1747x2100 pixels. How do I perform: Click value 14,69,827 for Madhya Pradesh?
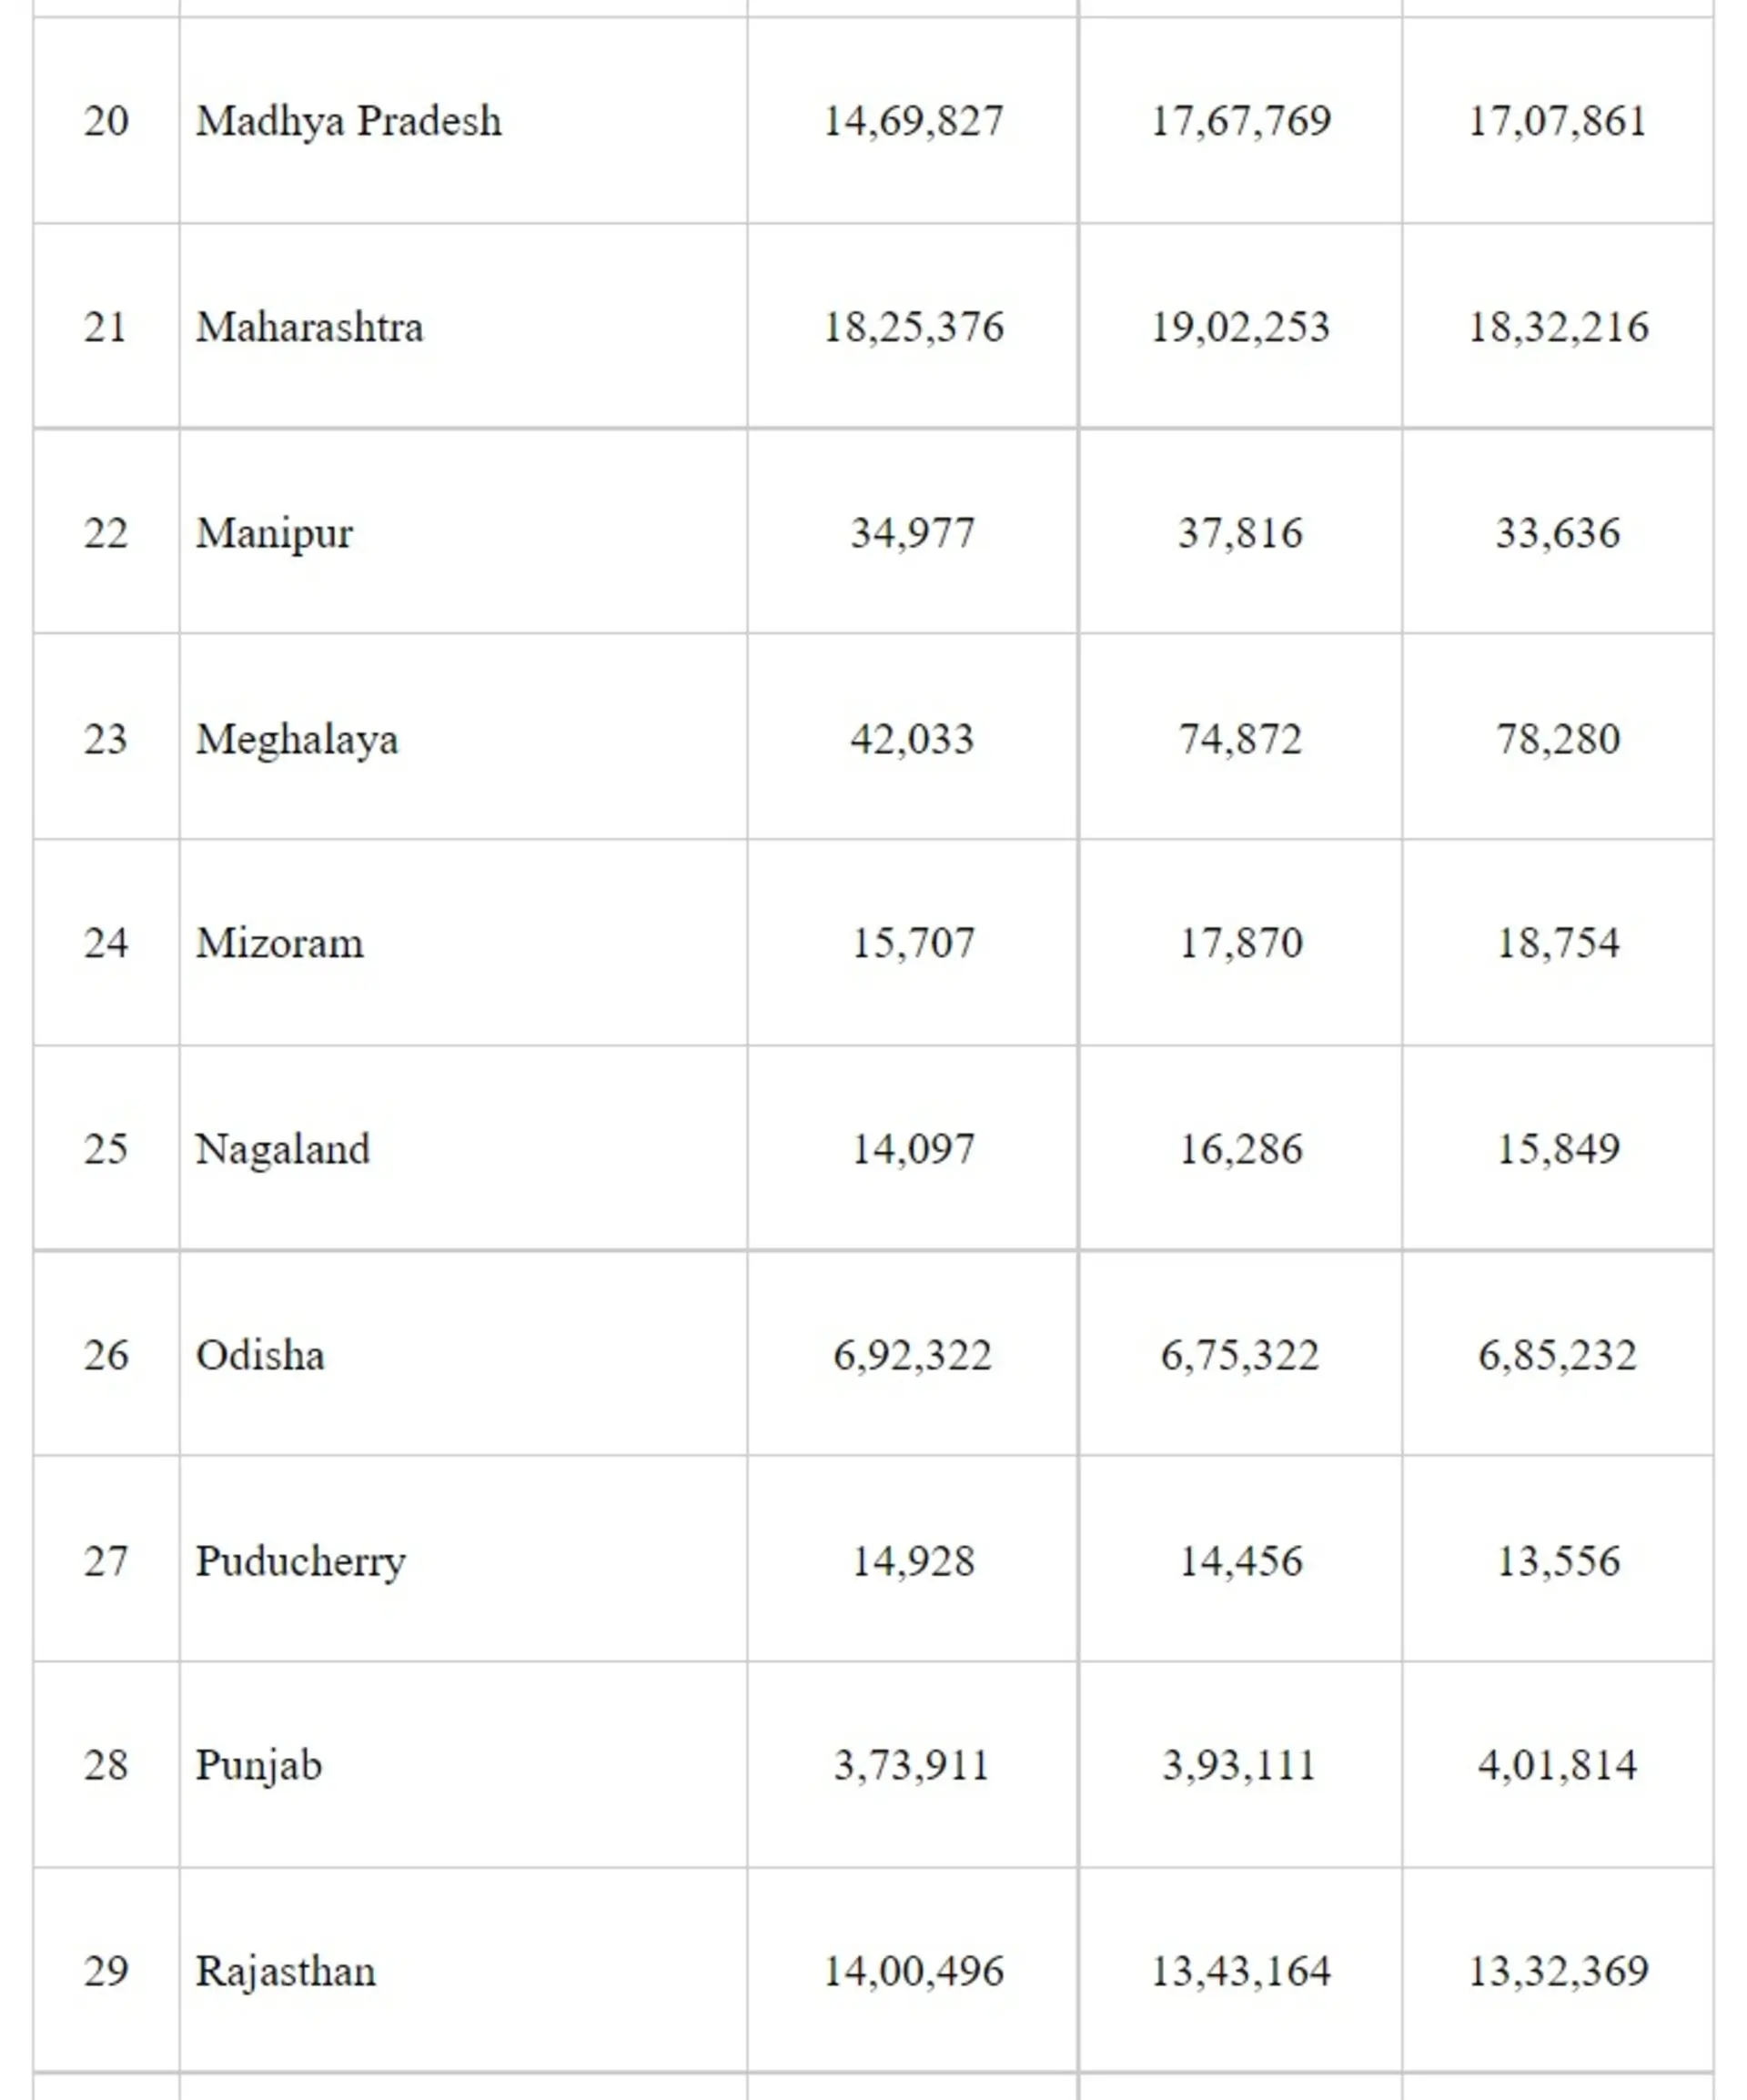click(912, 121)
